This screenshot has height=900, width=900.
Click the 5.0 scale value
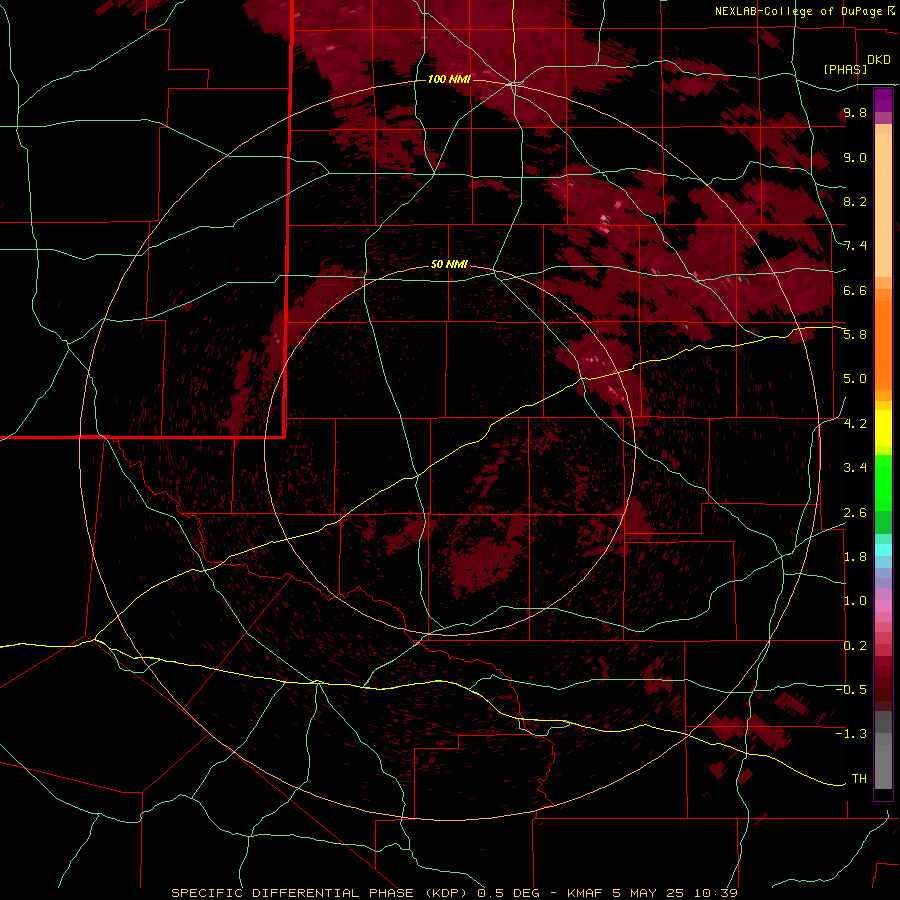[855, 379]
